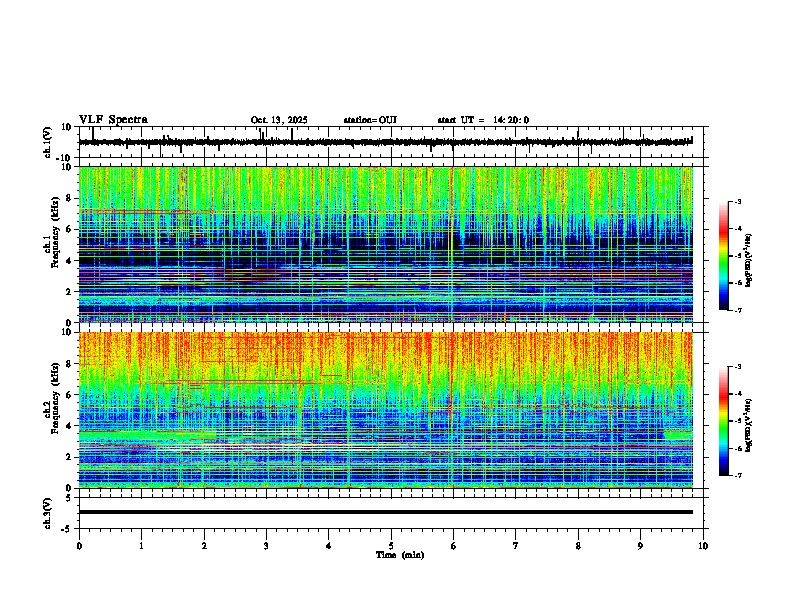
Task: Click tick label "10" on the time axis
Action: pyautogui.click(x=703, y=546)
